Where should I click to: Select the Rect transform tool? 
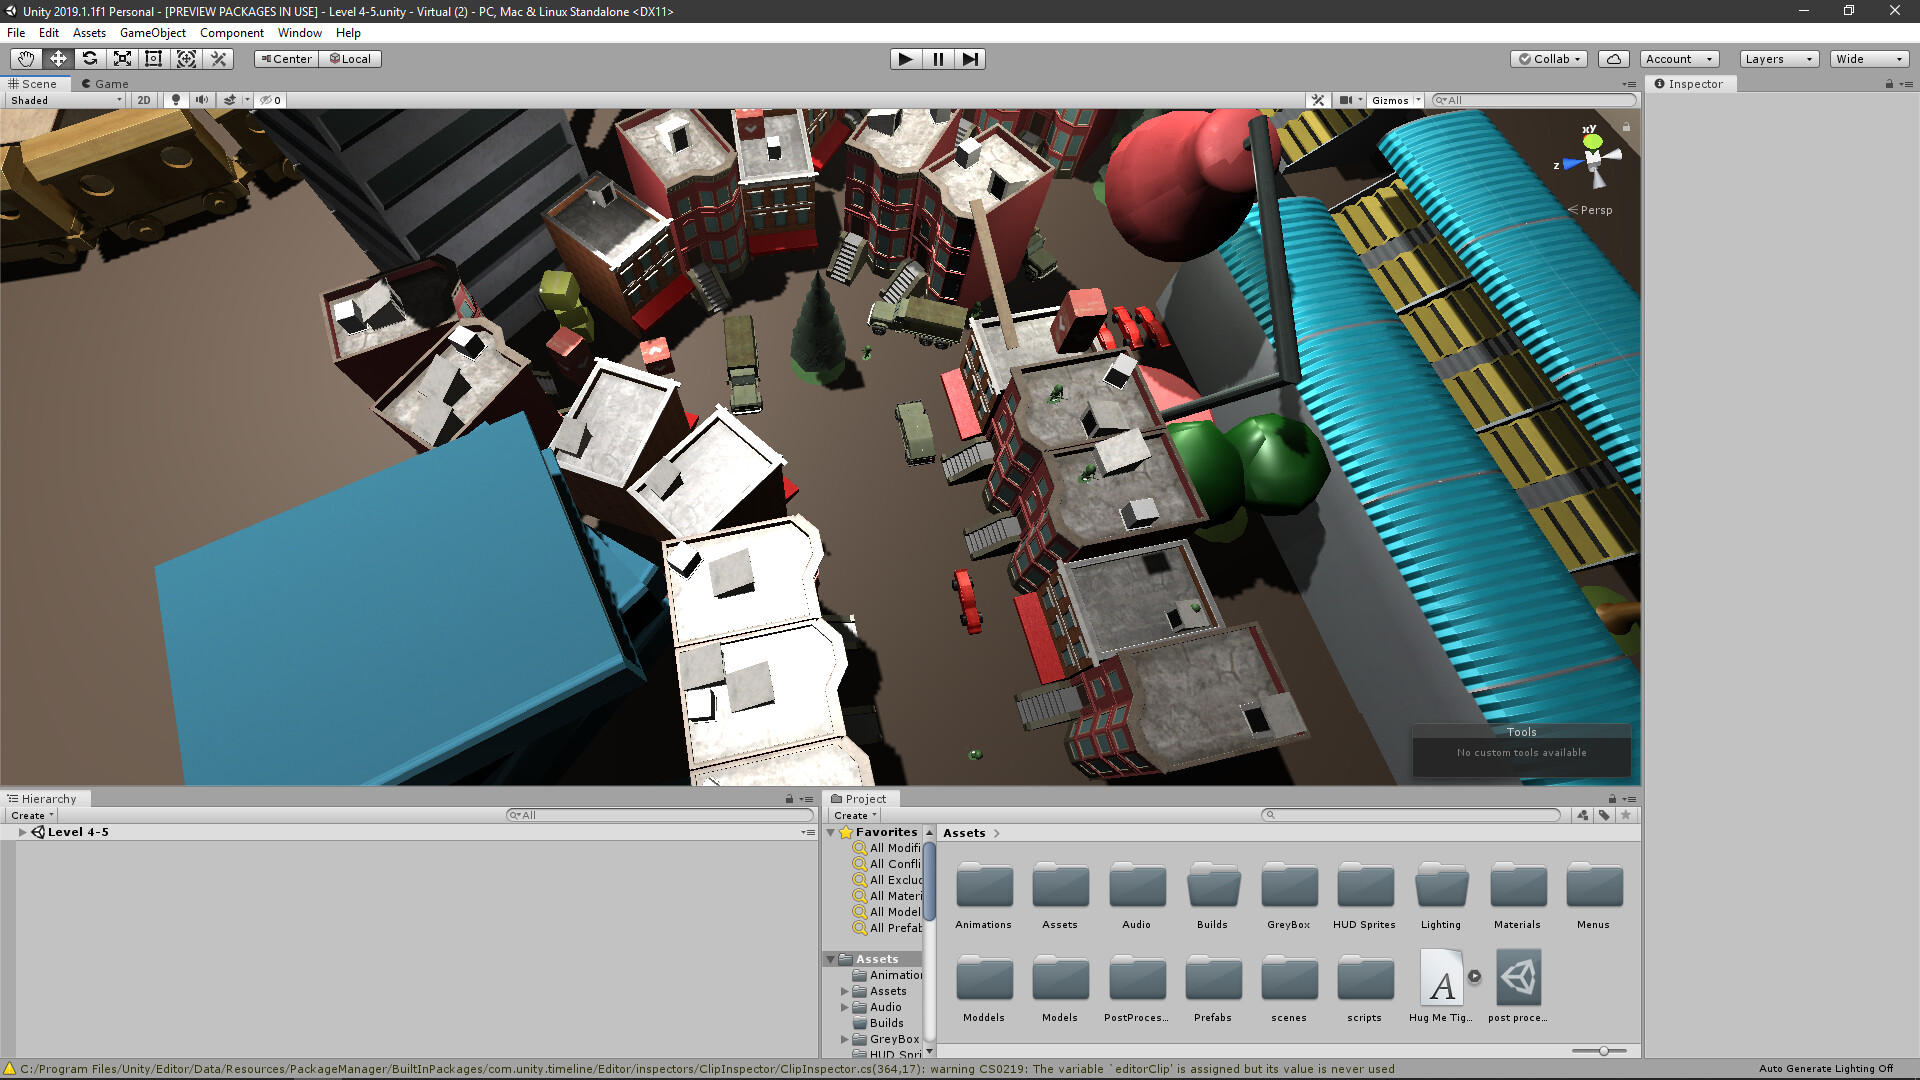pos(154,59)
